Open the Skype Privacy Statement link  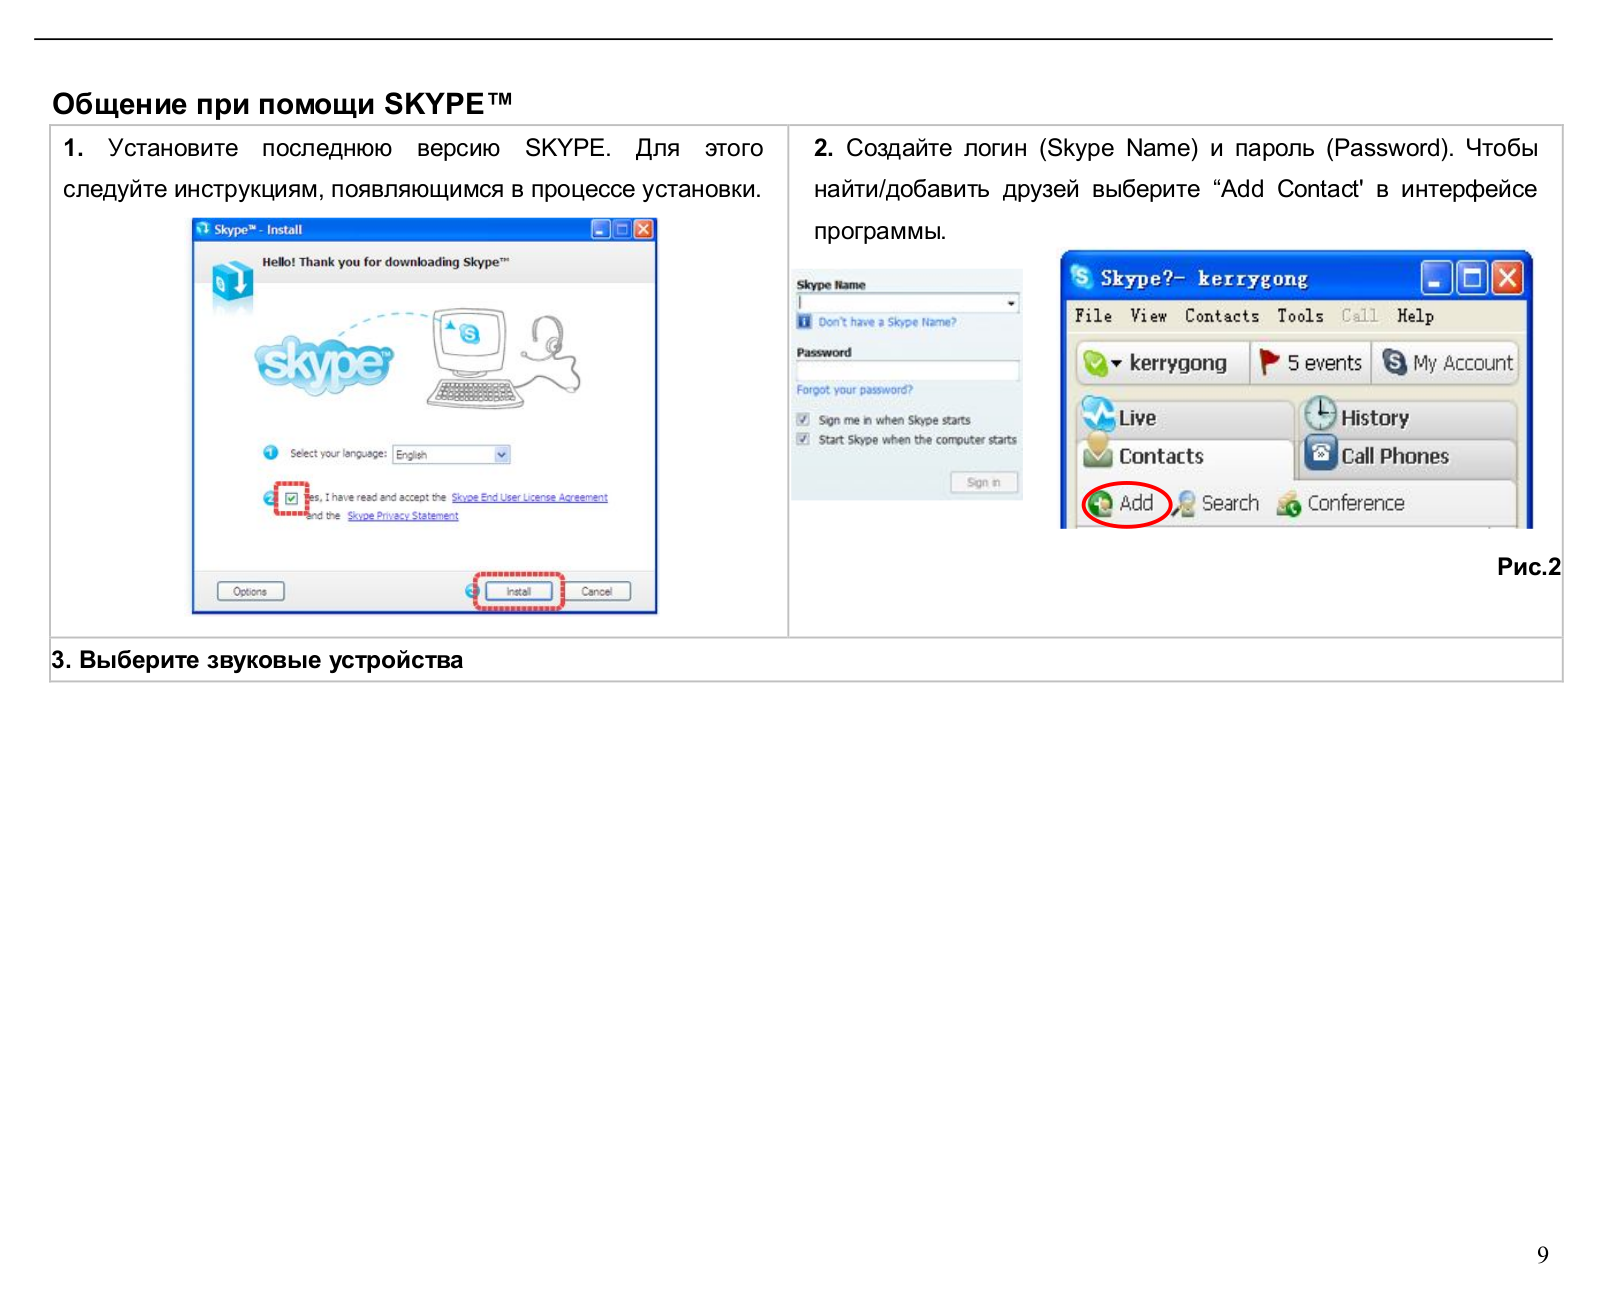point(403,516)
